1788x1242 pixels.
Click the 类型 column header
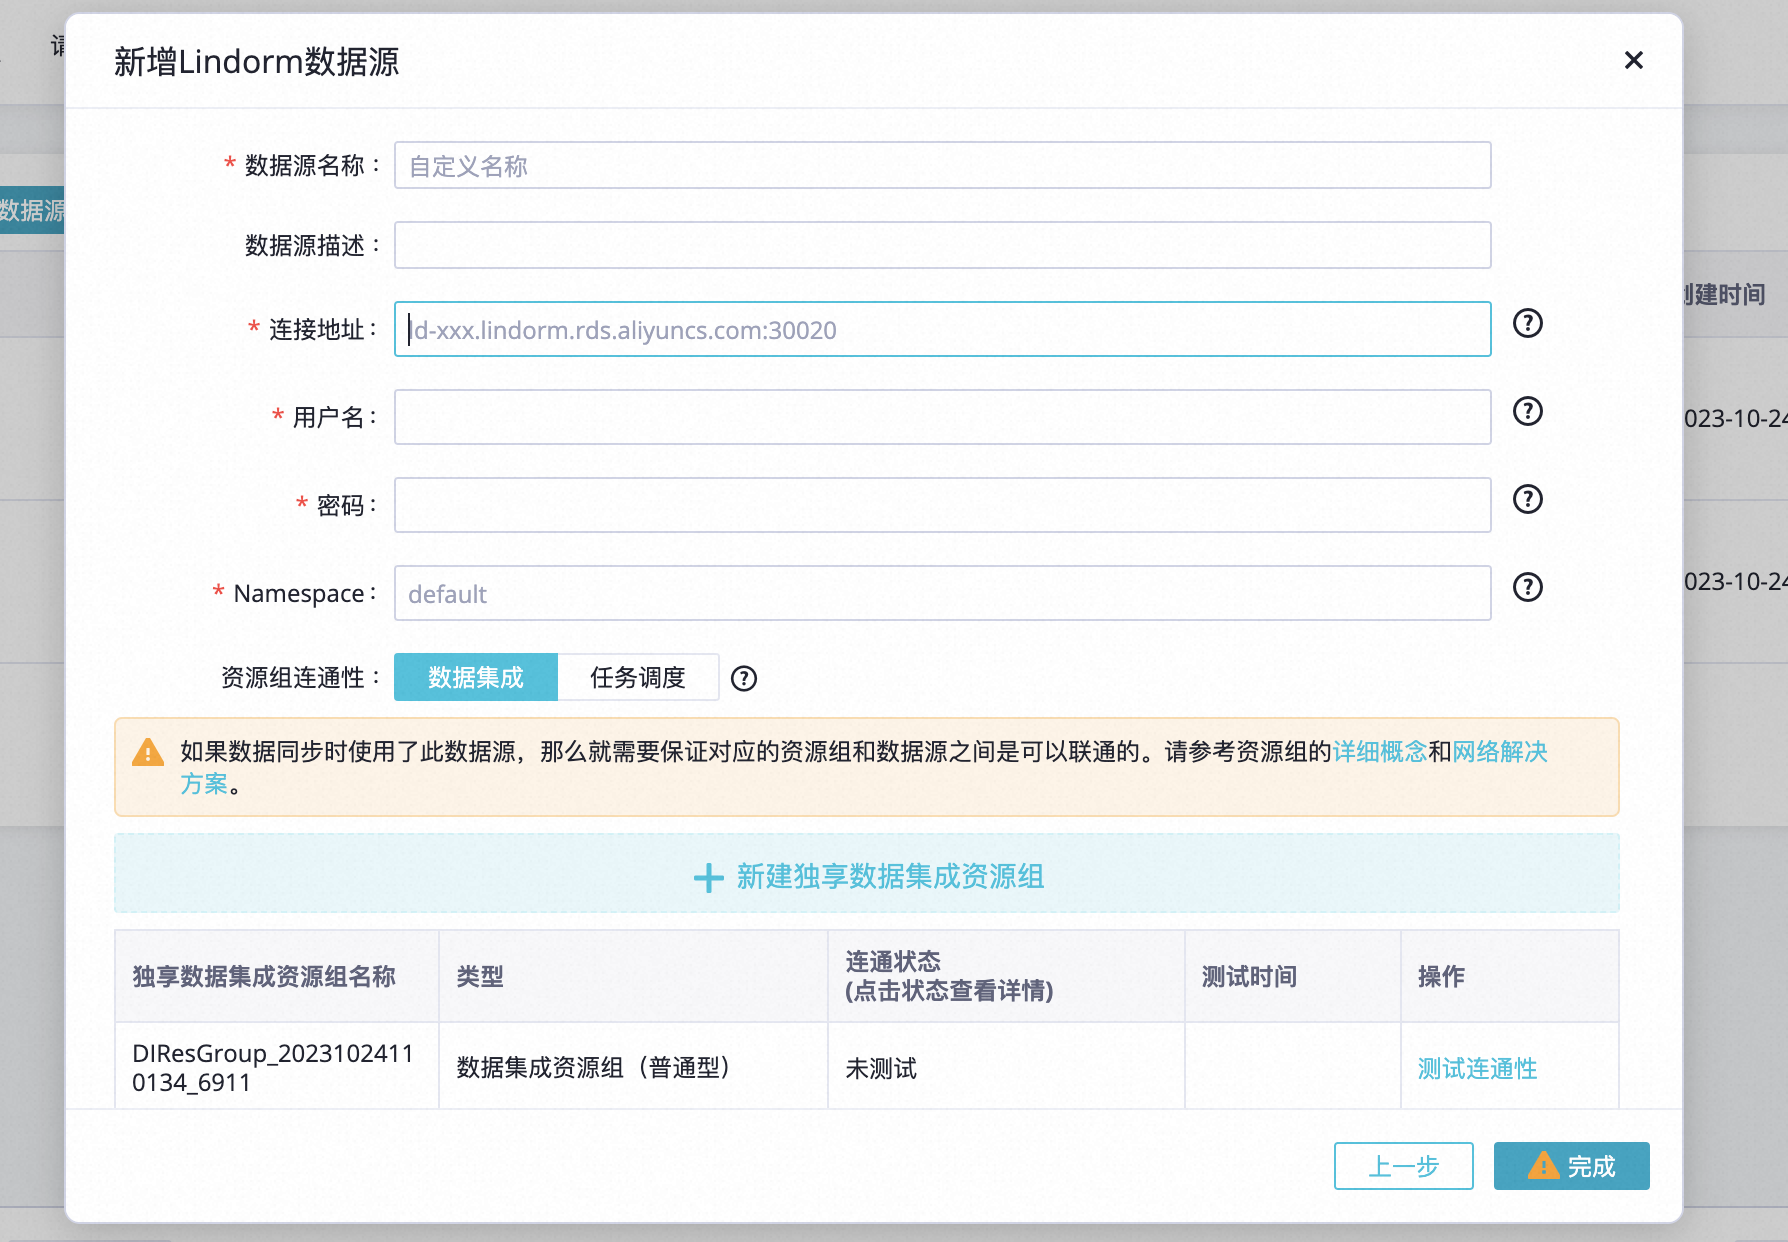[x=633, y=976]
